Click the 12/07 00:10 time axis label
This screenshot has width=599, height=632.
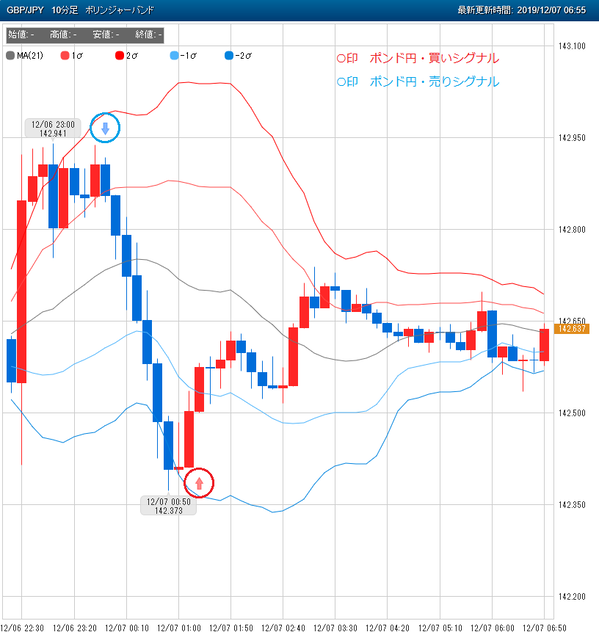[x=127, y=628]
